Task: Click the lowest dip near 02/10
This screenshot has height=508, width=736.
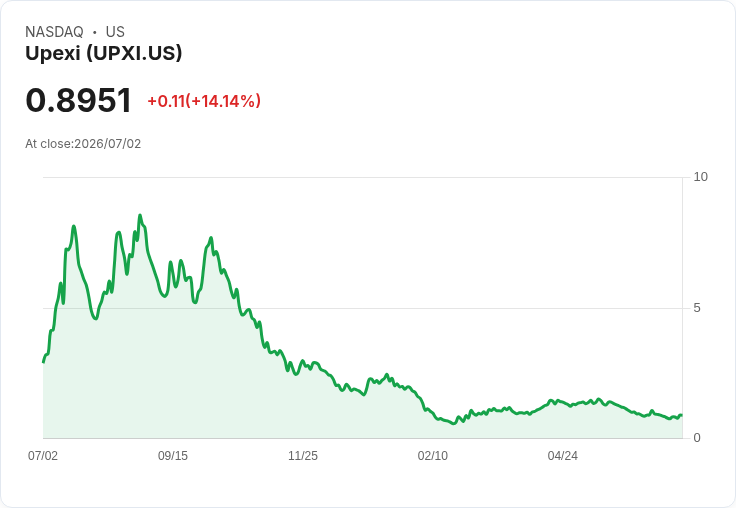Action: point(453,423)
